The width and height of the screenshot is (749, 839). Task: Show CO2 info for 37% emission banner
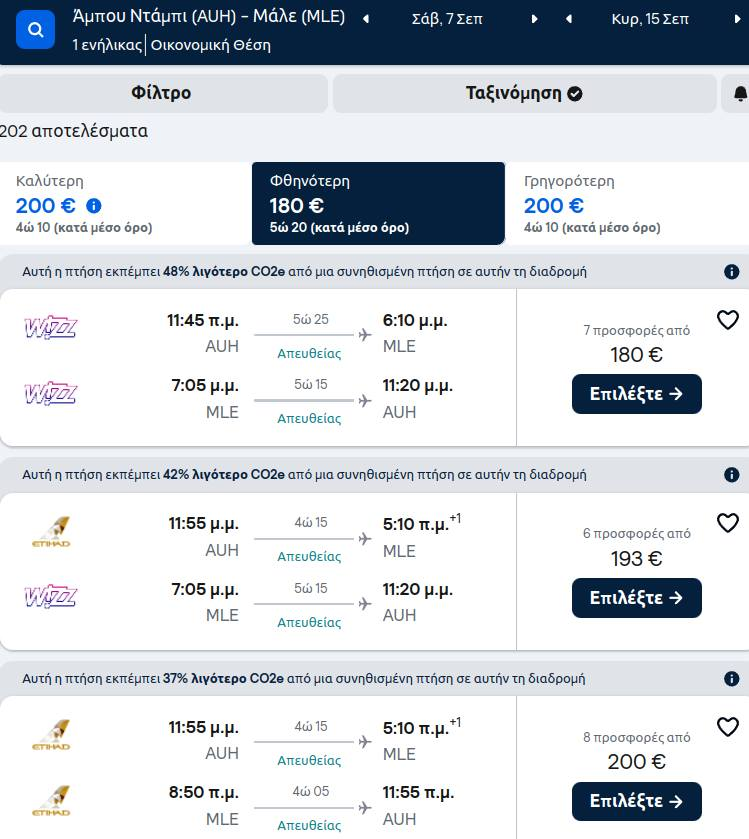[x=731, y=679]
